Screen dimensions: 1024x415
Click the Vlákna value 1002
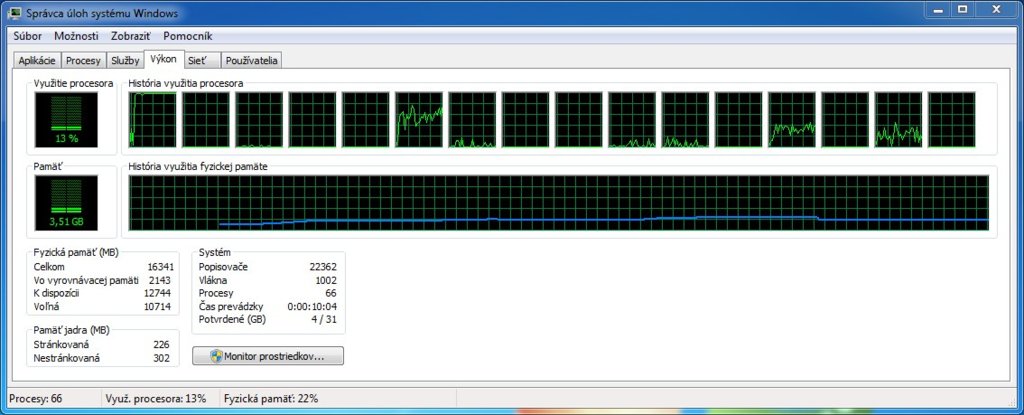pos(326,280)
